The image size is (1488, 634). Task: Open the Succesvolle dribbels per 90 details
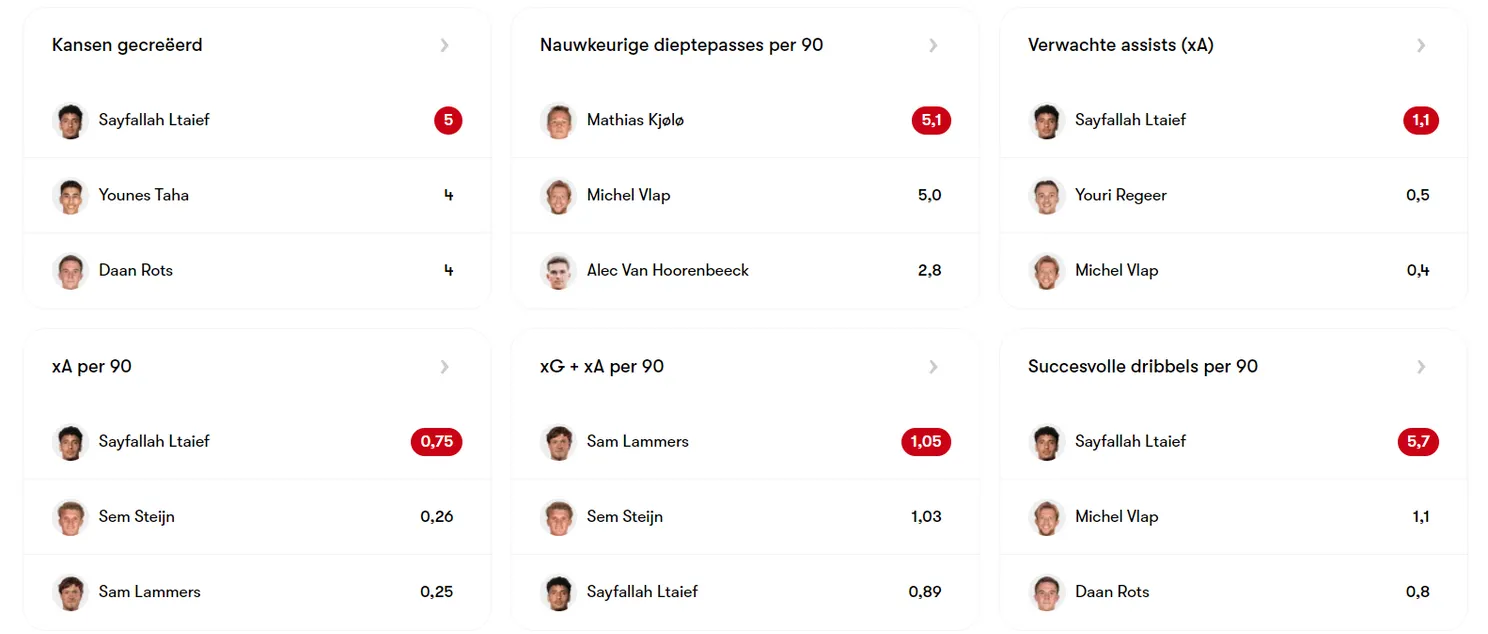point(1421,366)
